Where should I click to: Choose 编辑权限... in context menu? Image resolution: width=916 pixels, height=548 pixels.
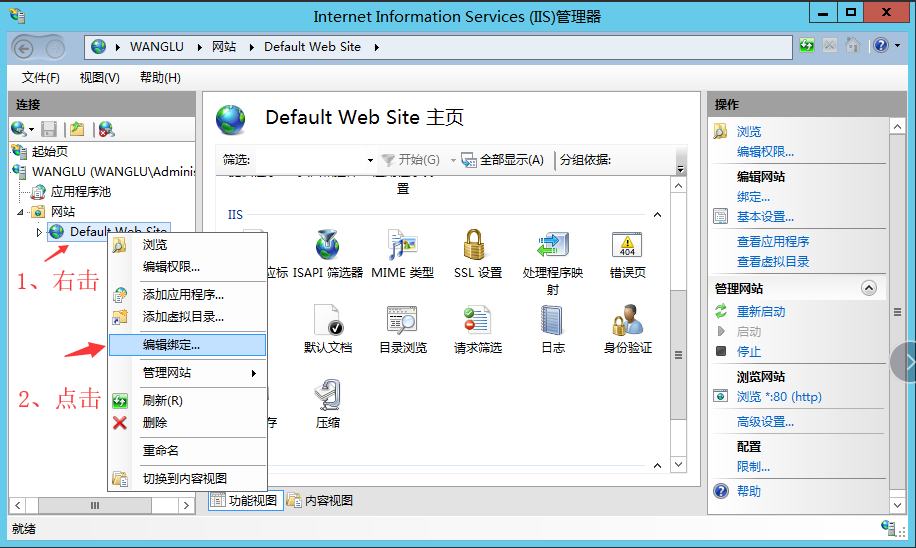(188, 266)
